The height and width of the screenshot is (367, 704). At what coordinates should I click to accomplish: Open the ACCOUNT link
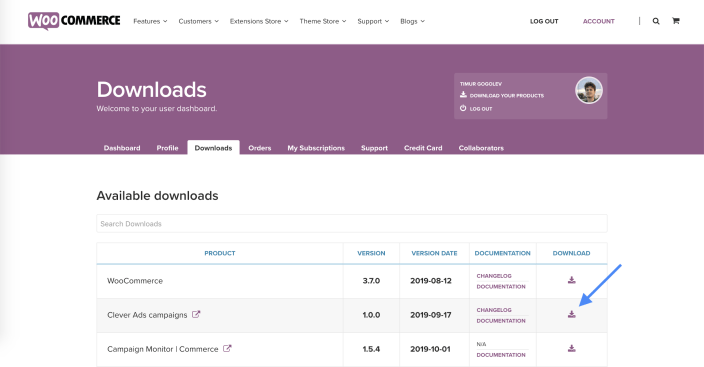598,21
